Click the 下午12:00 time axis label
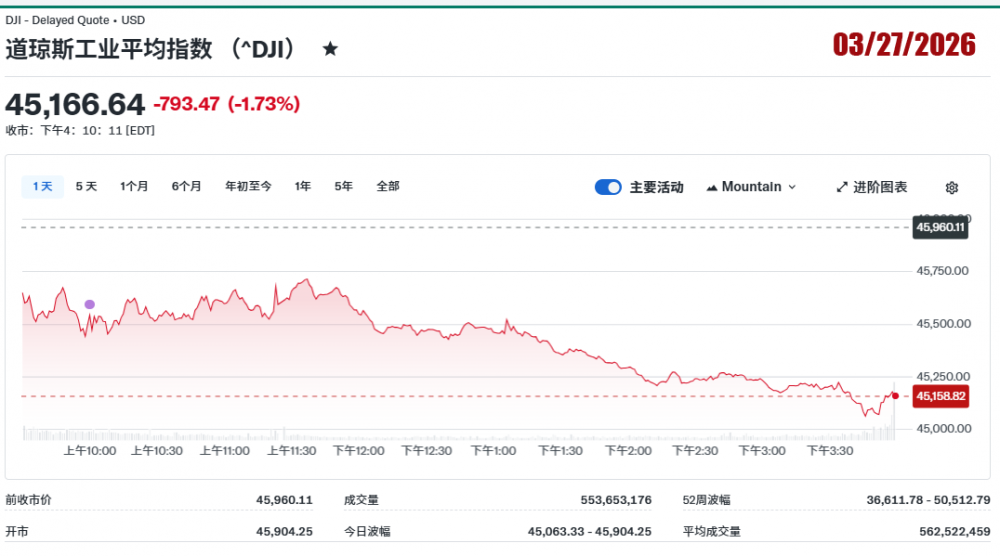 (x=358, y=451)
